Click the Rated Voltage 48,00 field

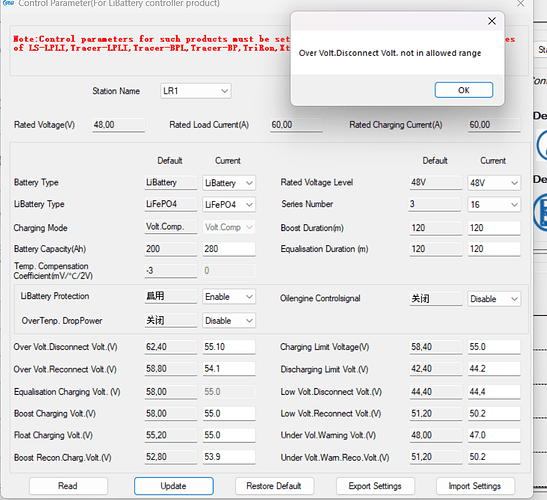[119, 125]
